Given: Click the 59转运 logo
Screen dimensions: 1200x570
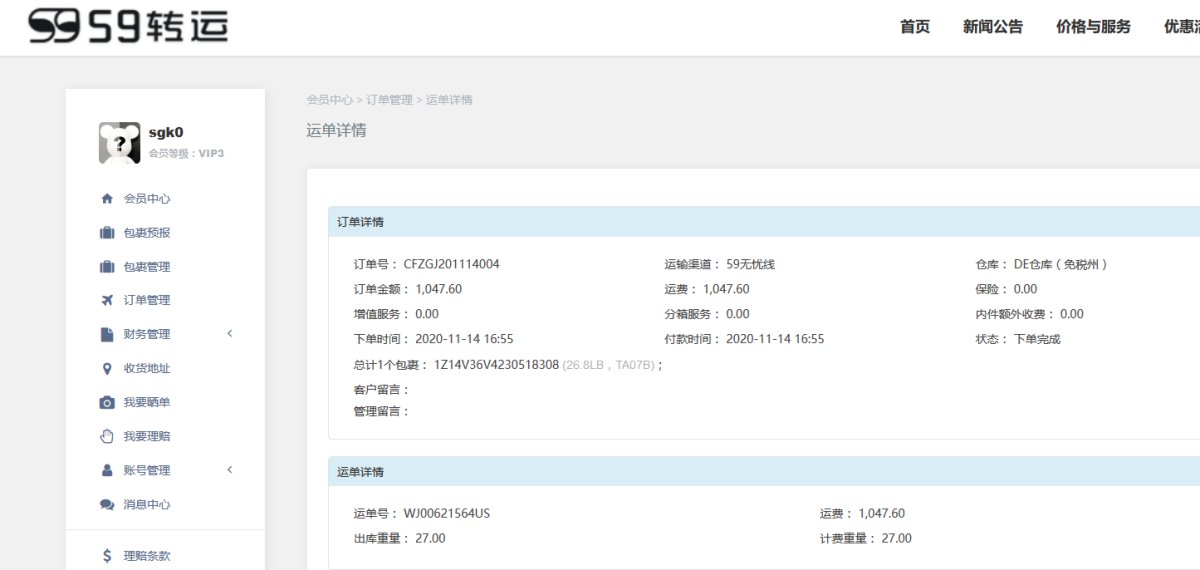Looking at the screenshot, I should point(128,27).
